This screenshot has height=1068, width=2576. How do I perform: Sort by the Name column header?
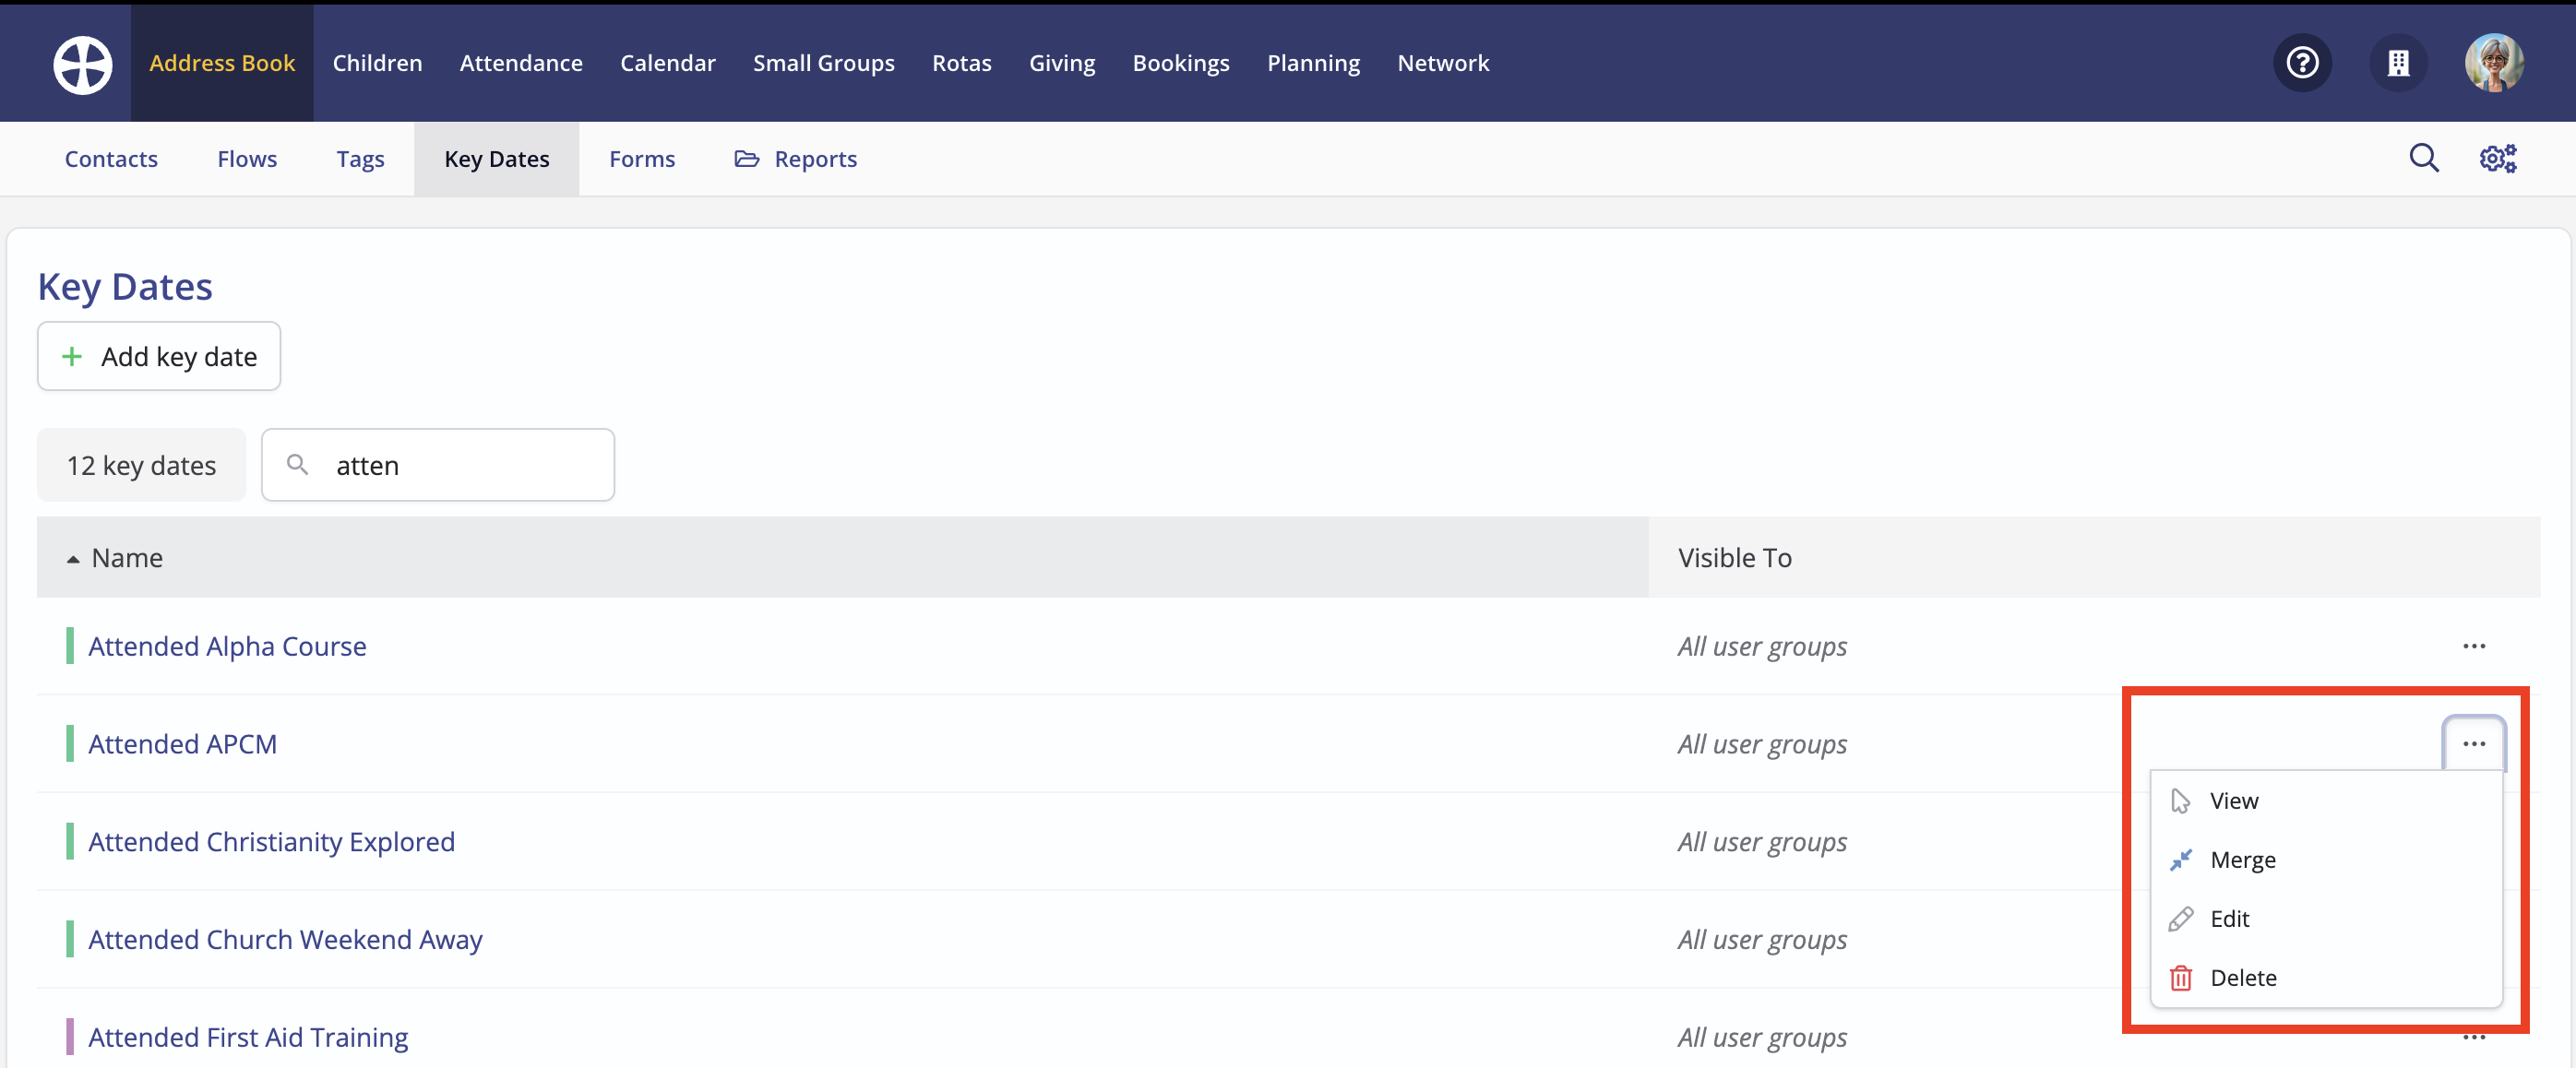[x=127, y=558]
